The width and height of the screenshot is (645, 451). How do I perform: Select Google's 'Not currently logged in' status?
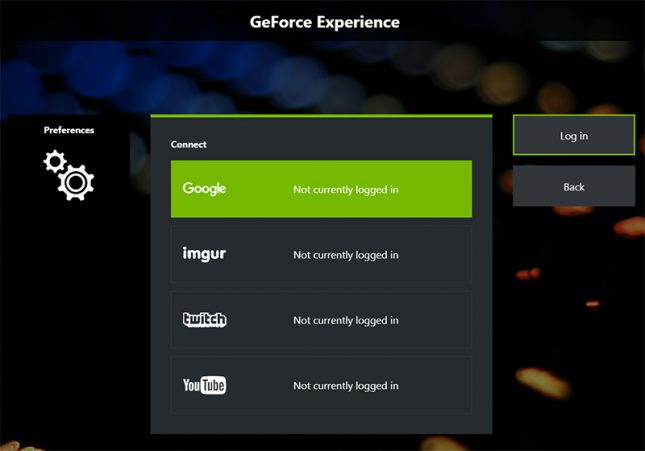point(346,190)
